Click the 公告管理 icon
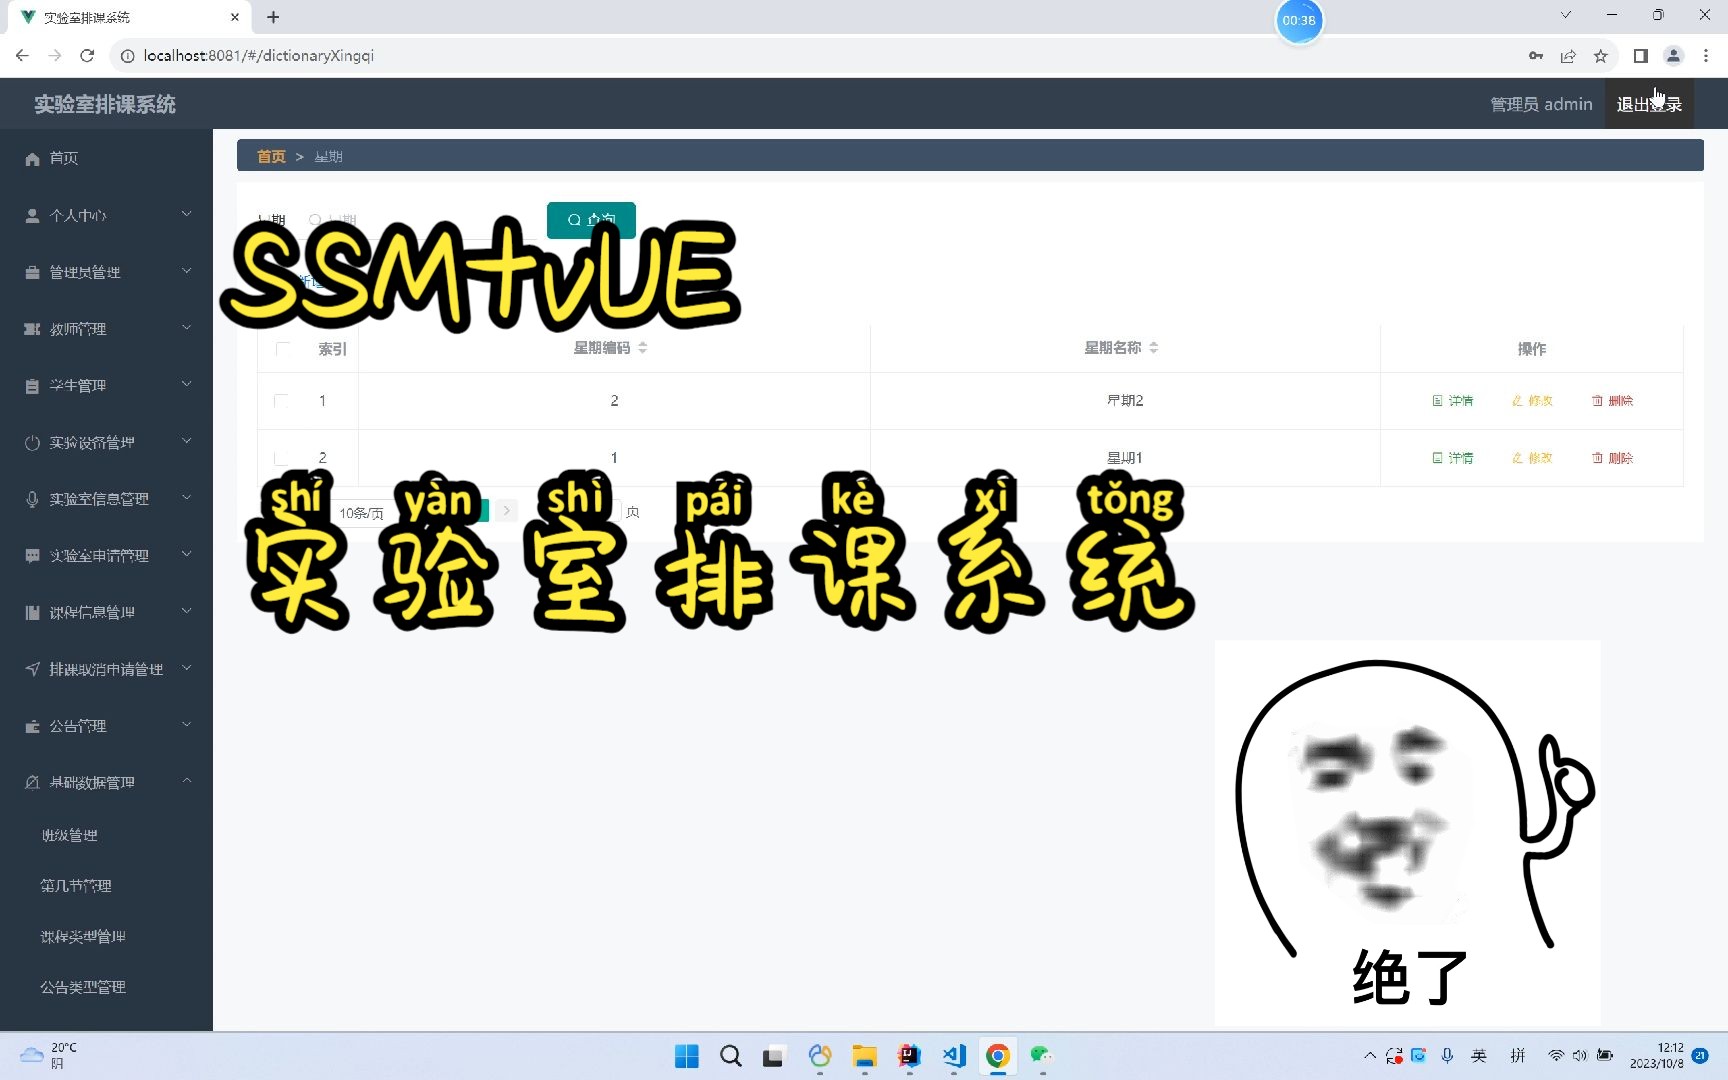Image resolution: width=1728 pixels, height=1080 pixels. coord(32,726)
